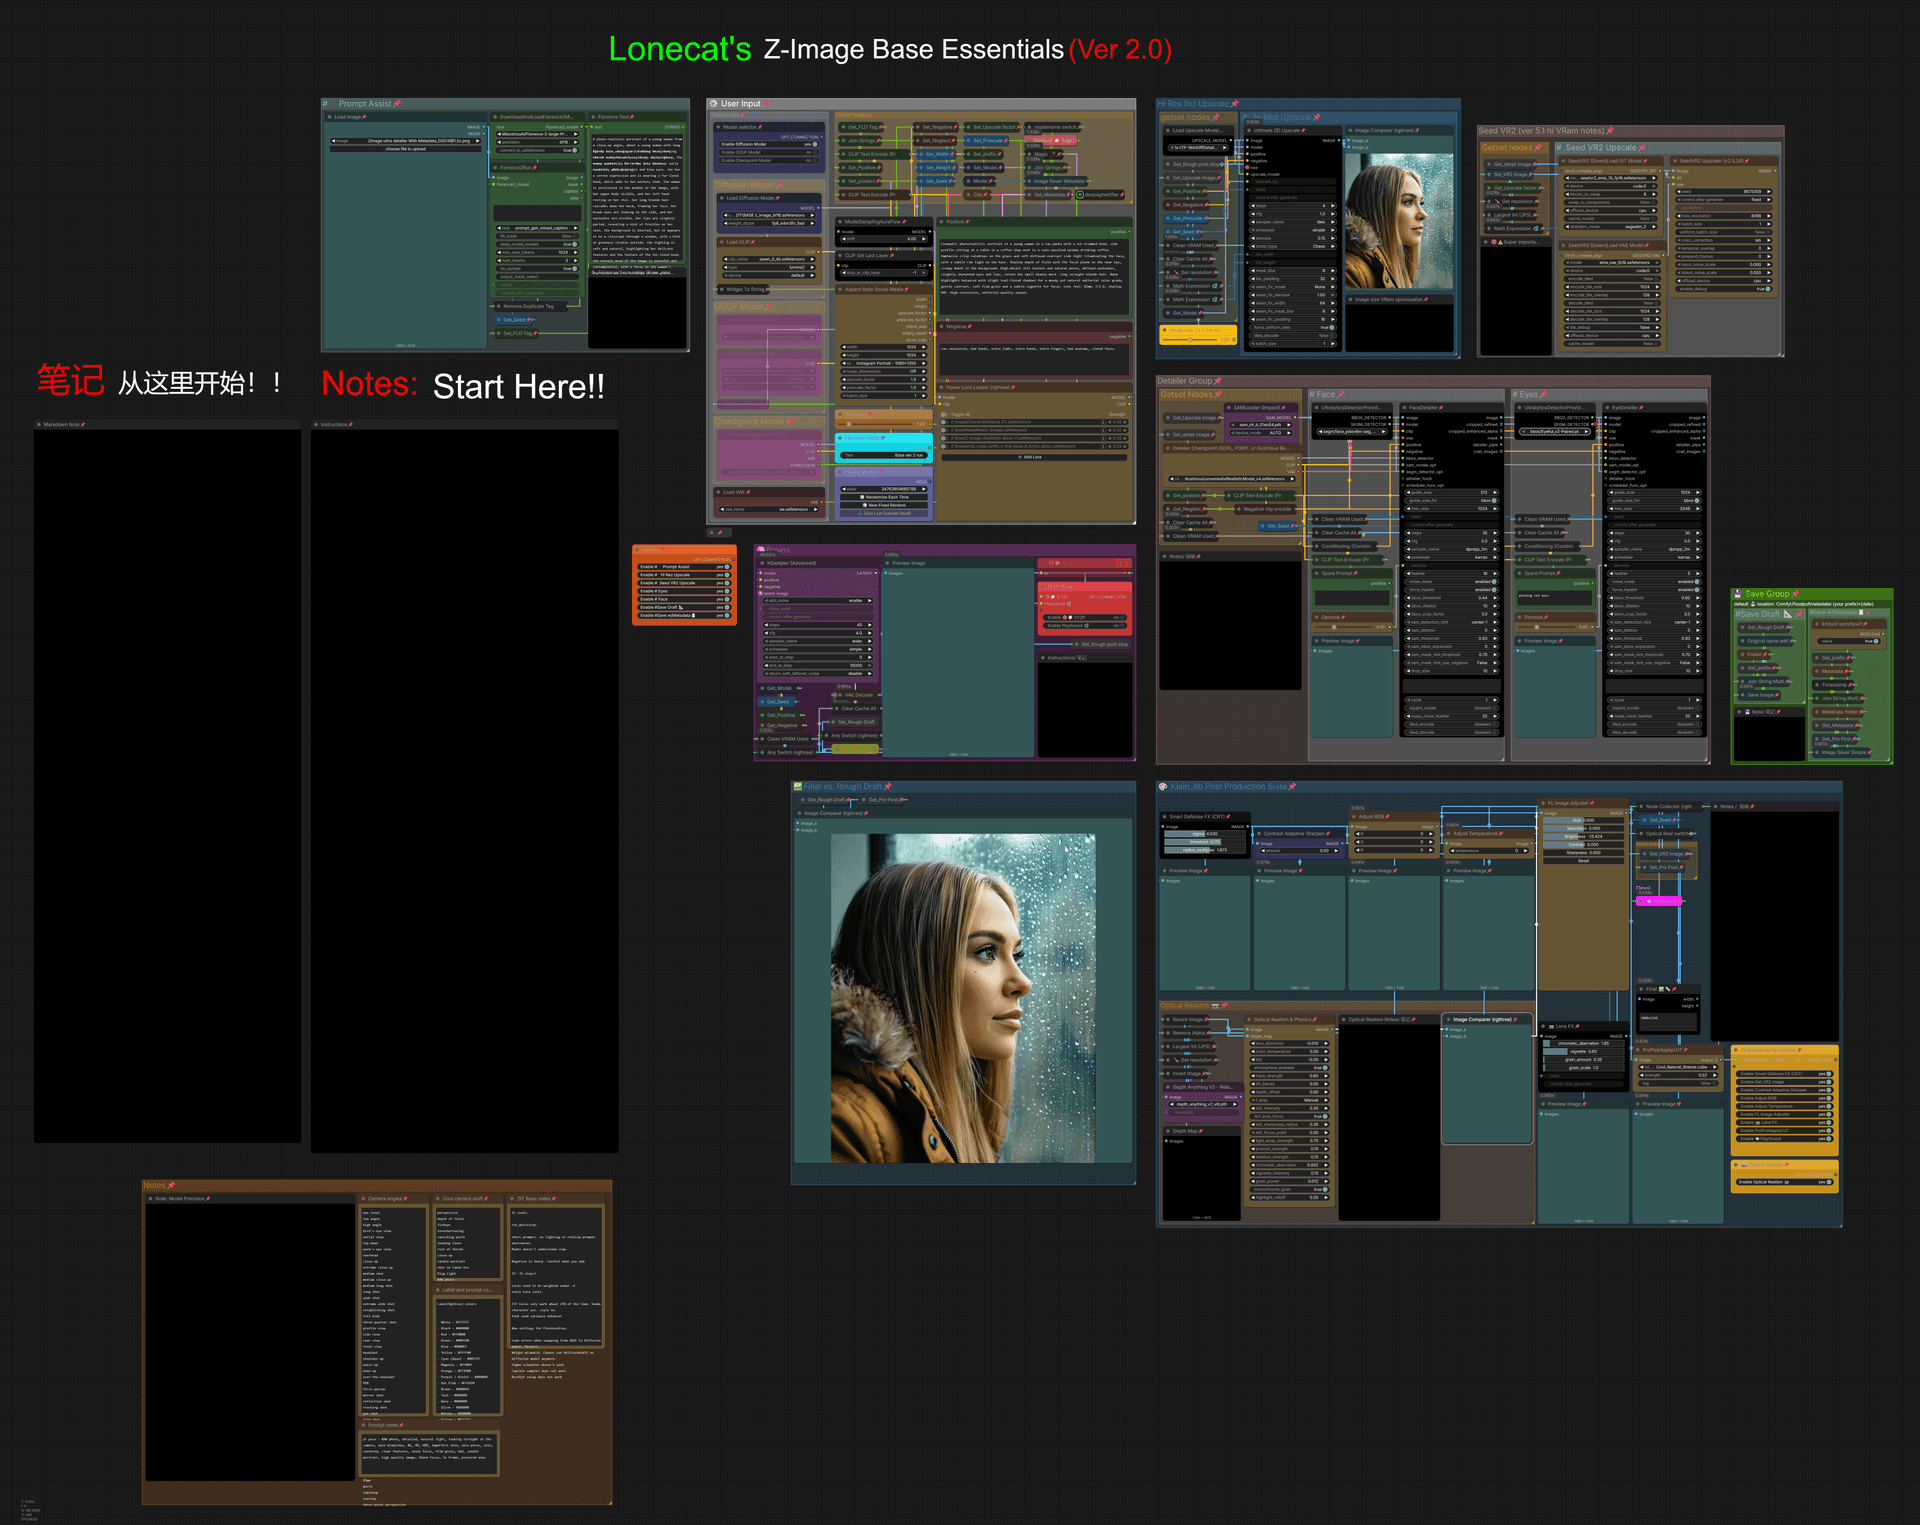Toggle Enable # Seed VR2 Upscale switch
The image size is (1920, 1525).
point(727,583)
